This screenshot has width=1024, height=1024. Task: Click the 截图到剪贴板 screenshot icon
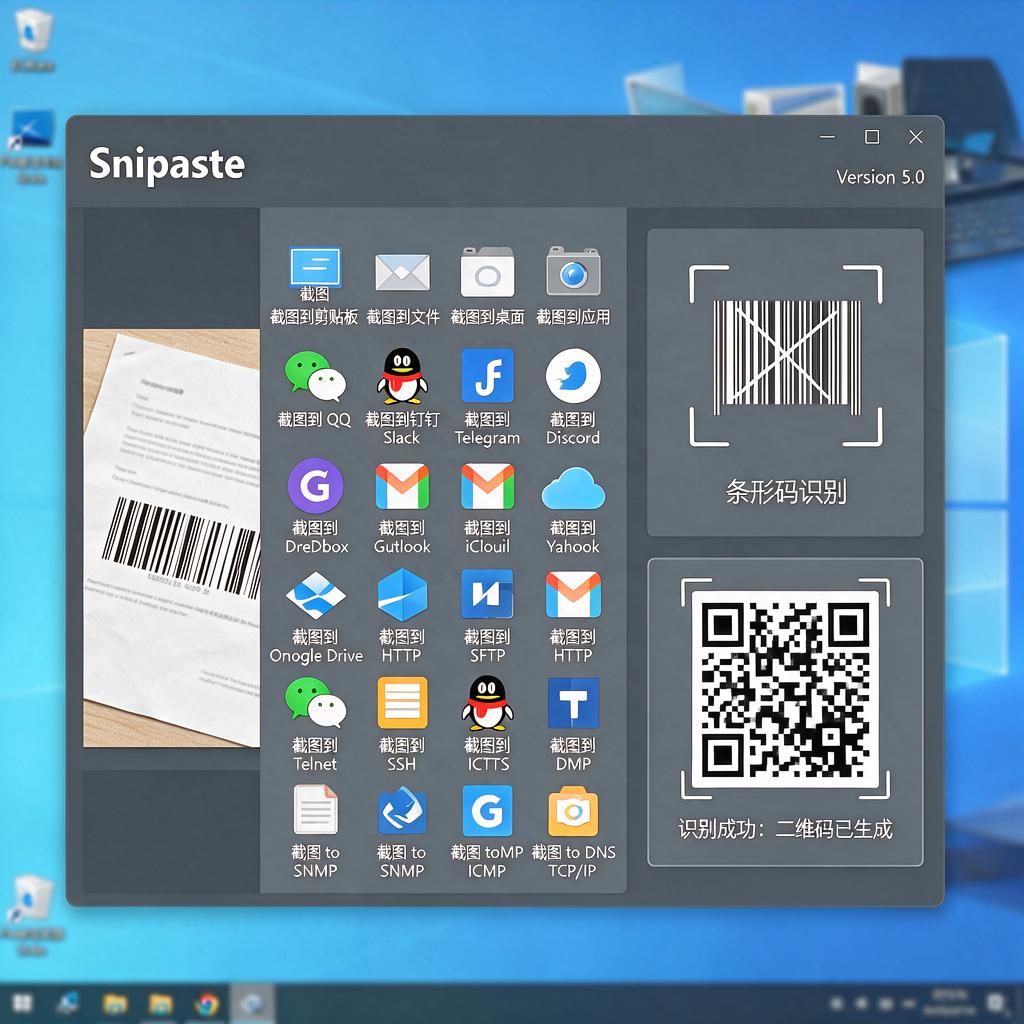315,267
